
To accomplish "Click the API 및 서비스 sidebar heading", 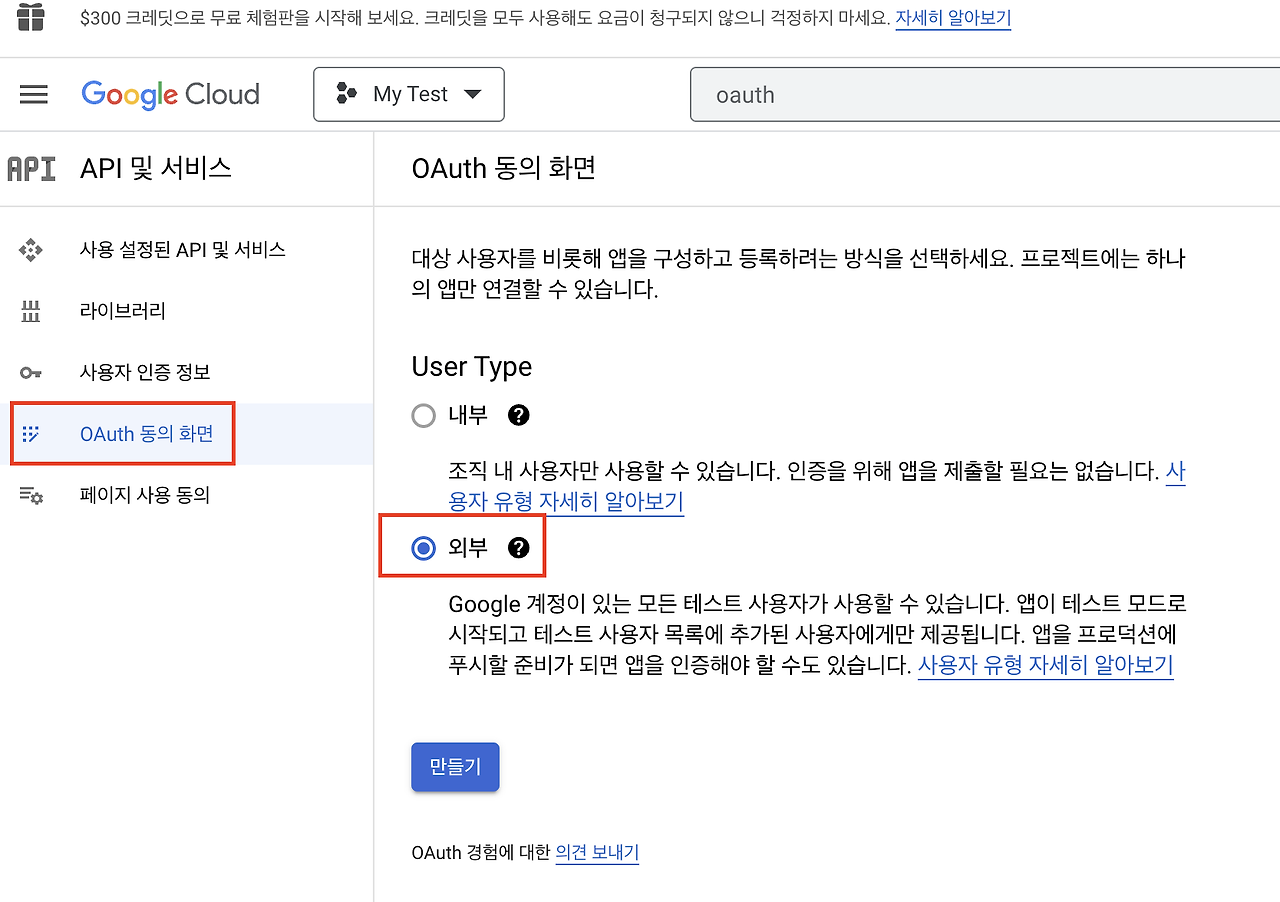I will pos(156,168).
